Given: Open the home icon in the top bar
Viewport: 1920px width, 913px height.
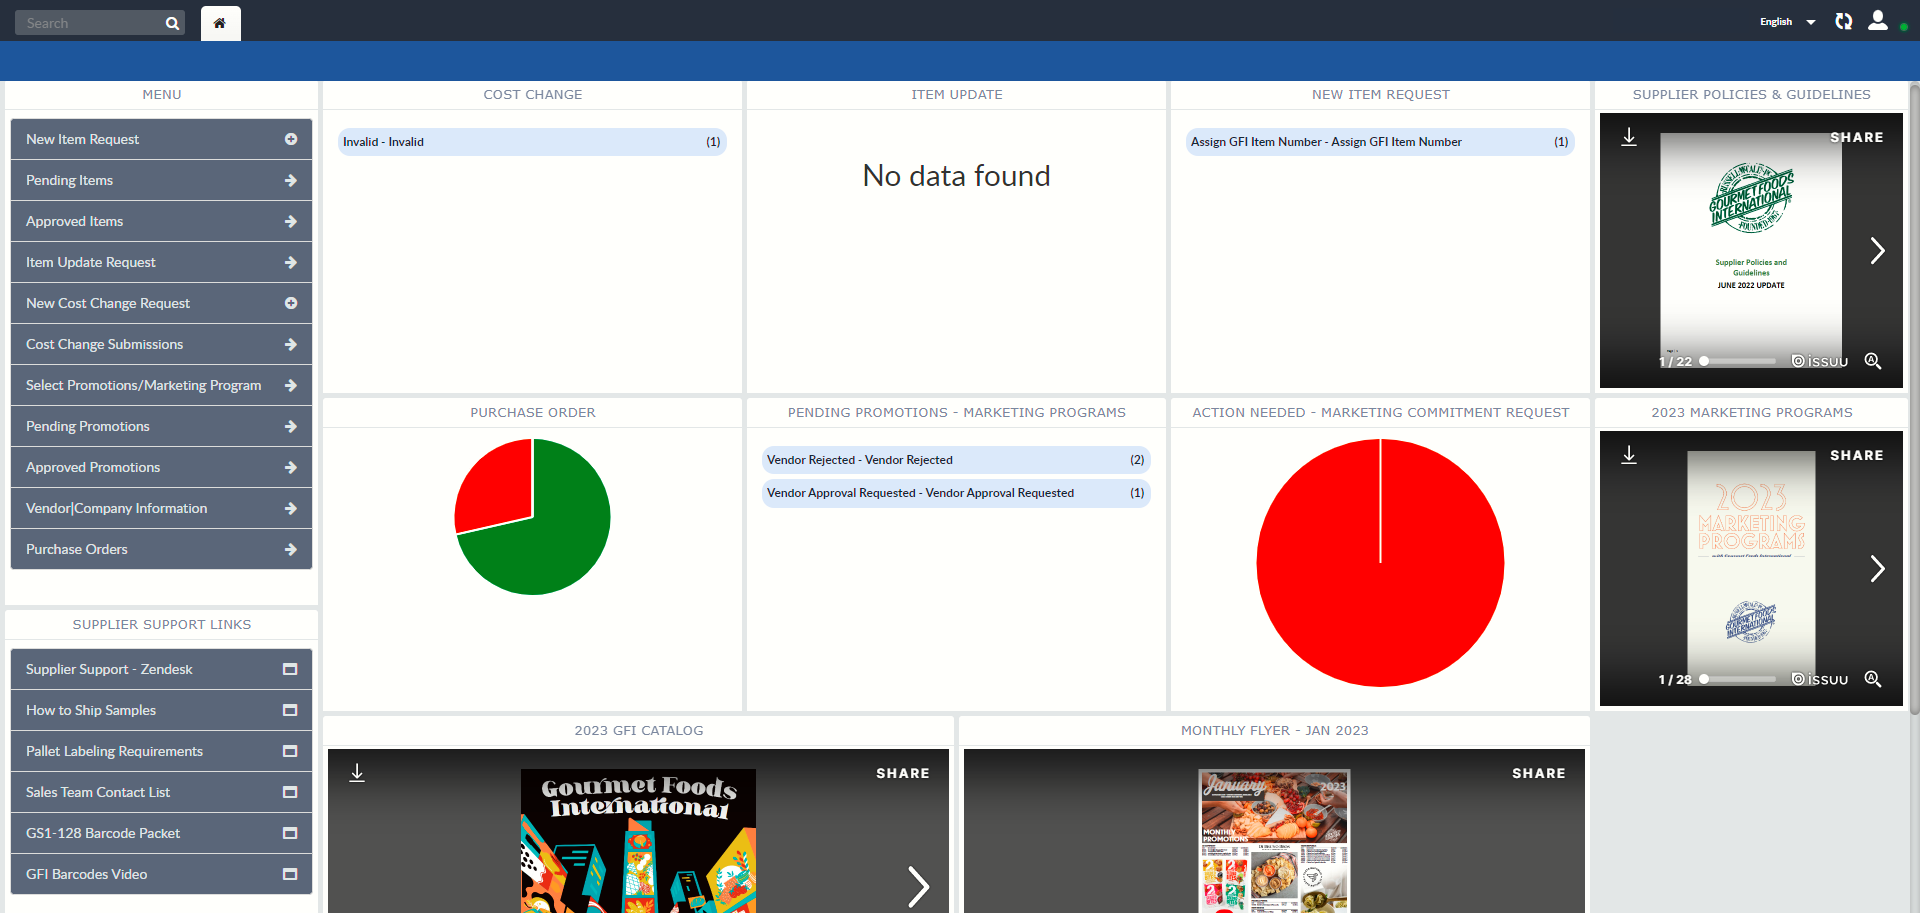Looking at the screenshot, I should [x=220, y=22].
